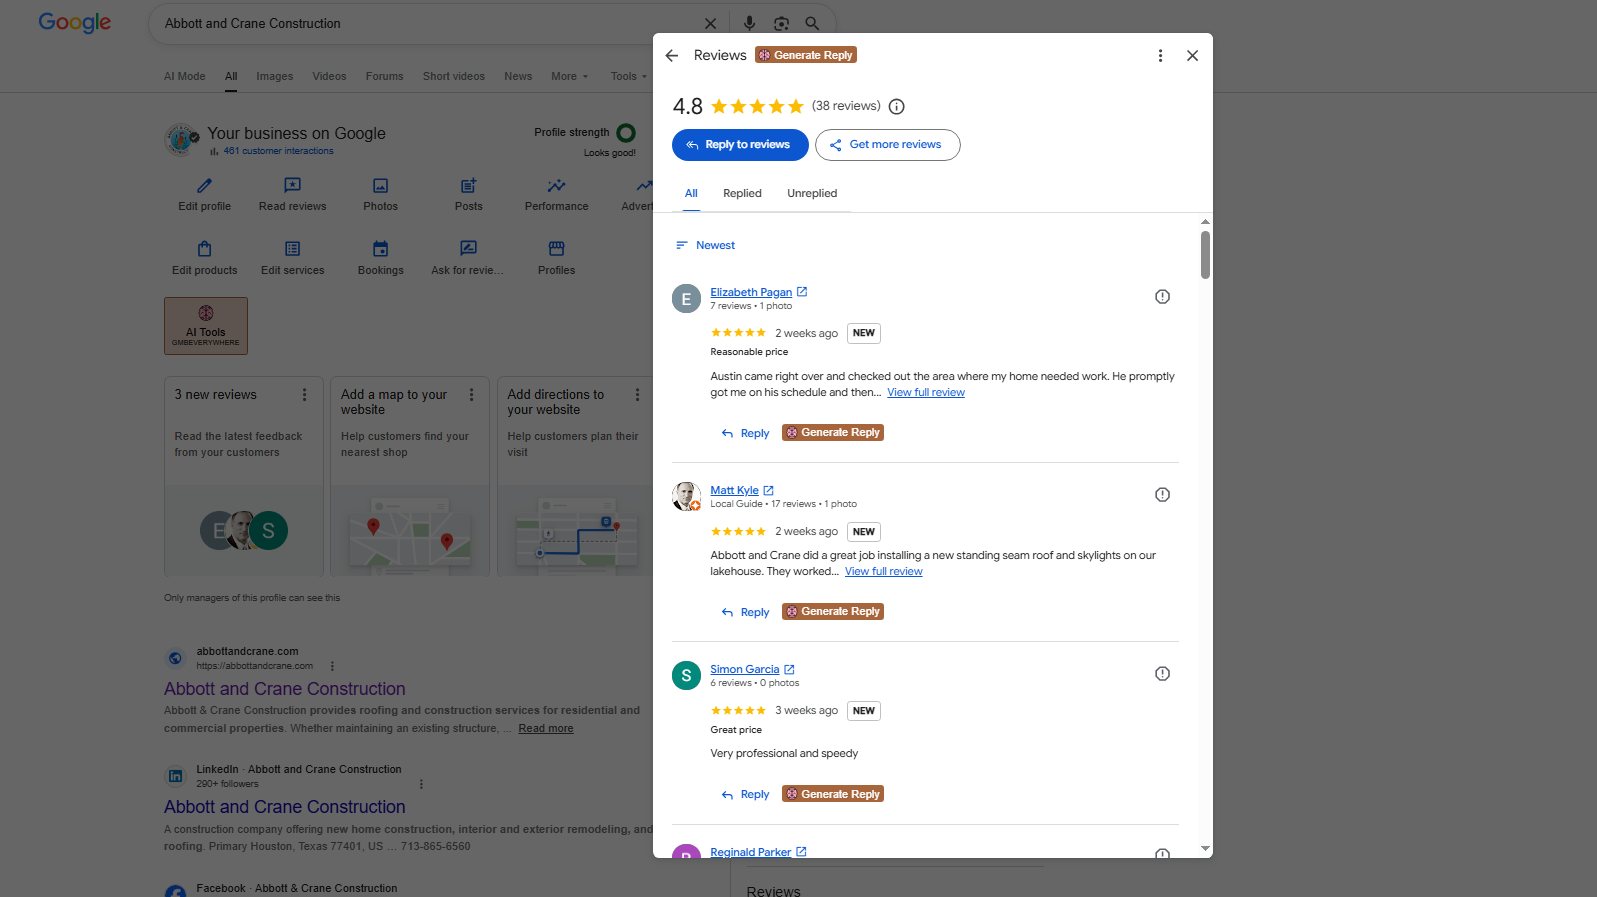Click the review count info icon

(897, 107)
